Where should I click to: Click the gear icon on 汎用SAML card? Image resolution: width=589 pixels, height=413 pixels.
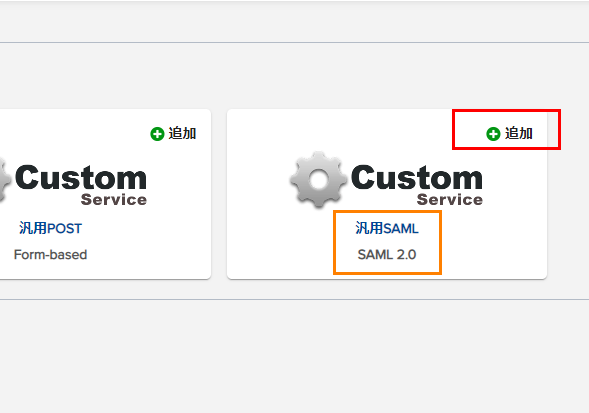(319, 180)
